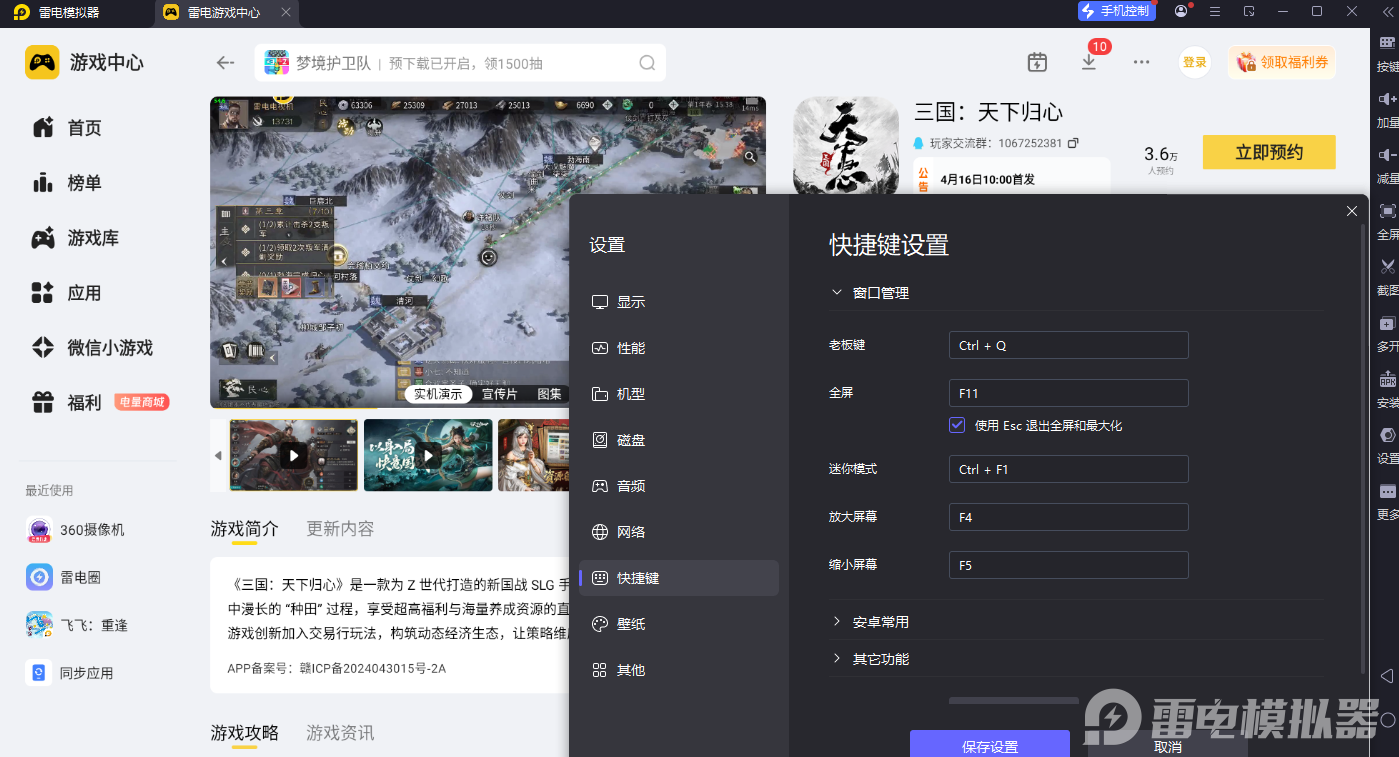The width and height of the screenshot is (1399, 757).
Task: Open 360摄像机 from recently used
Action: coord(75,530)
